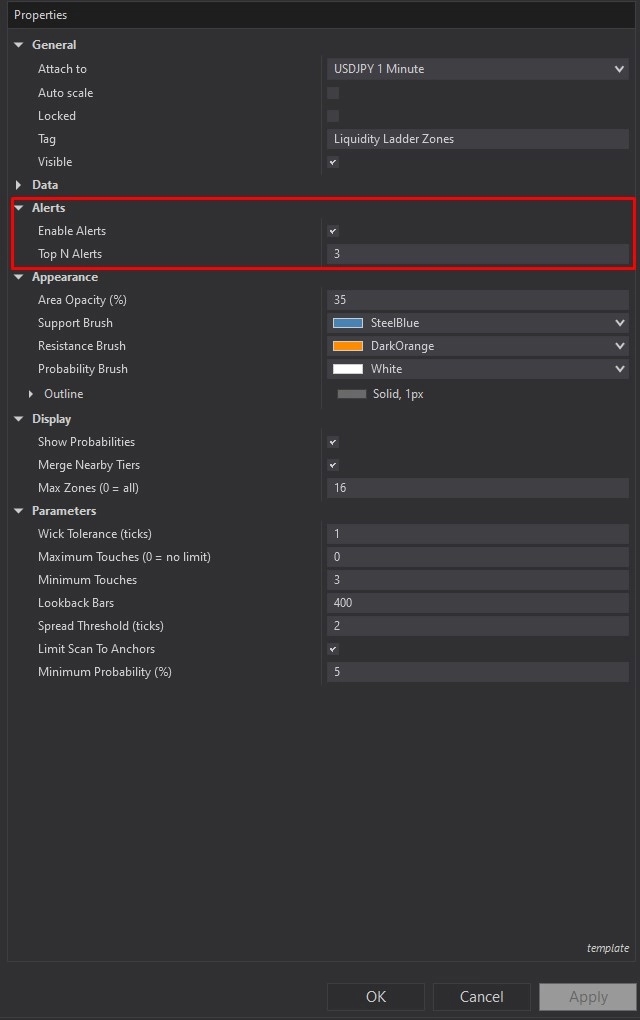Expand the Outline sub-property
This screenshot has height=1020, width=640.
tap(31, 394)
